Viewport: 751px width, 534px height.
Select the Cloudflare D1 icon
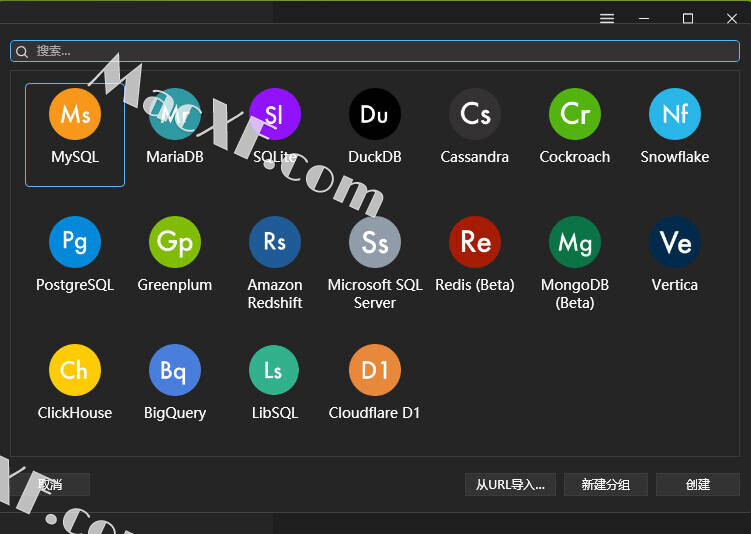click(x=375, y=370)
